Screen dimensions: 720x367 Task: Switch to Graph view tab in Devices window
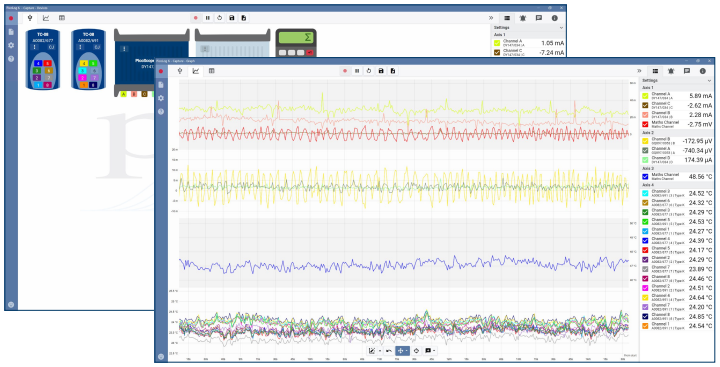pyautogui.click(x=46, y=18)
